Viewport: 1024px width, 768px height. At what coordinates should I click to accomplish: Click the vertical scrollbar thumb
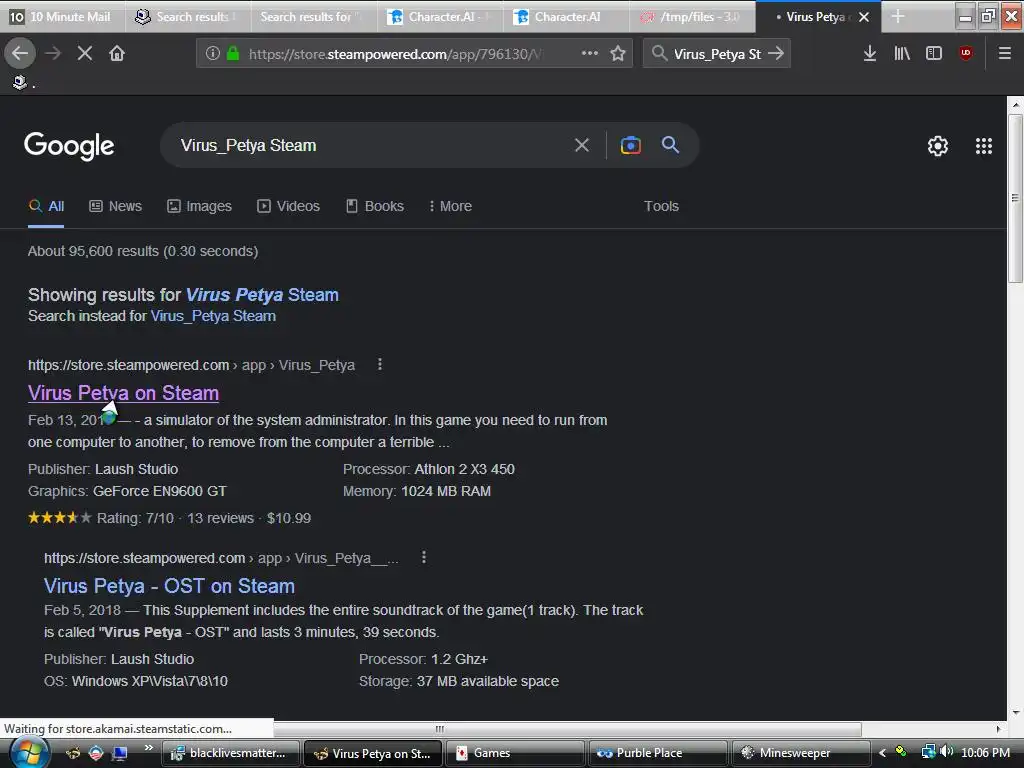(x=1015, y=198)
